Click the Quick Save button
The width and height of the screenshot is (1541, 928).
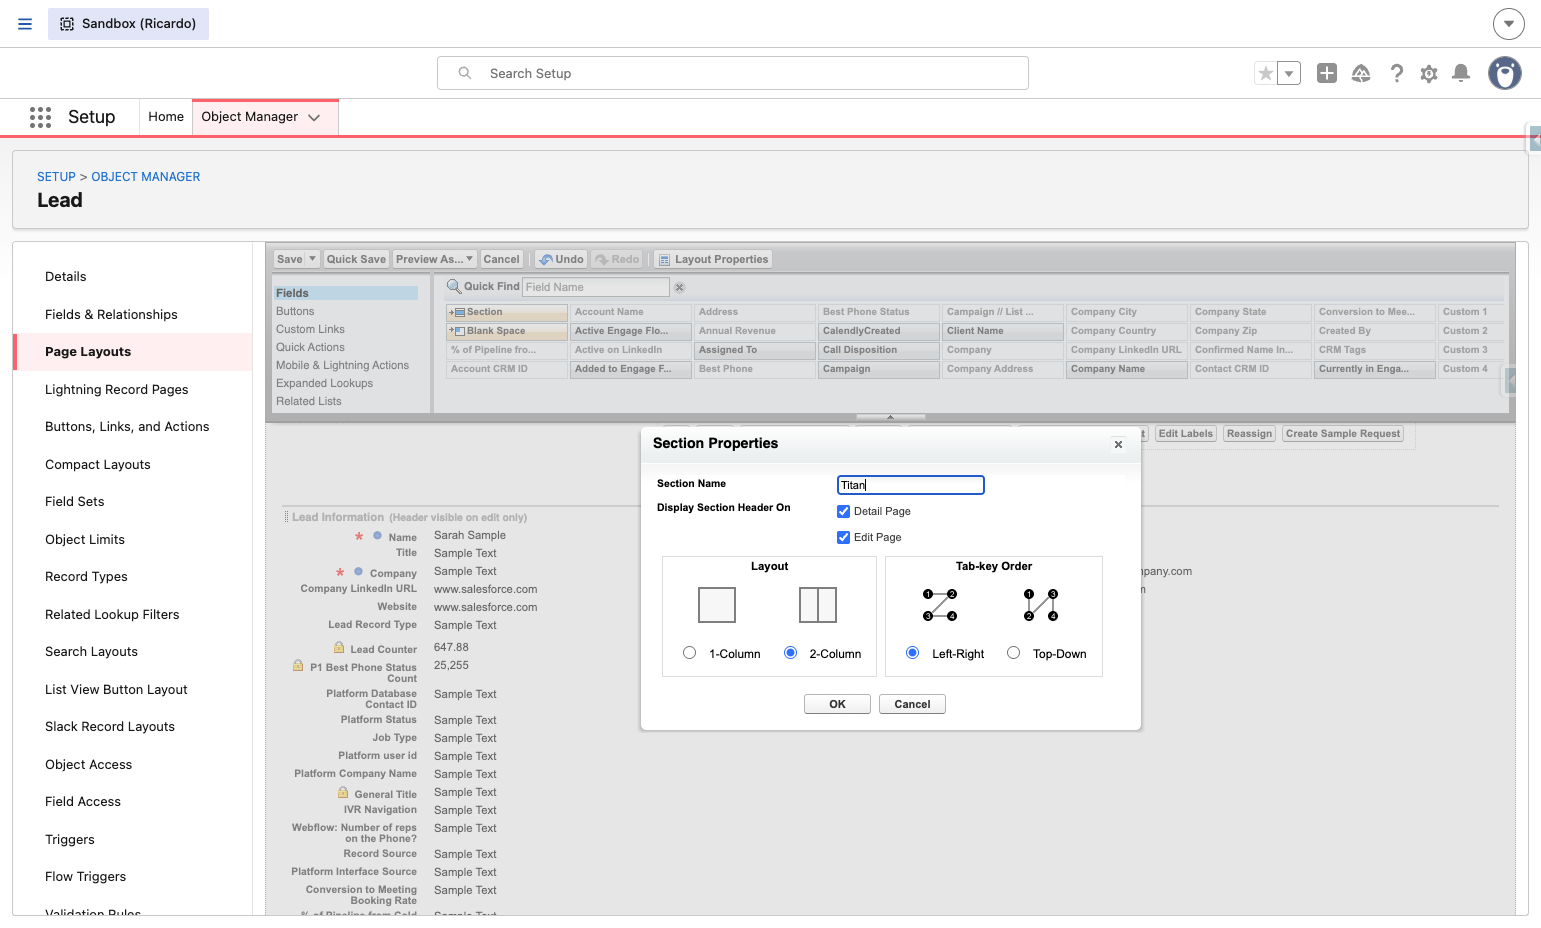[356, 259]
